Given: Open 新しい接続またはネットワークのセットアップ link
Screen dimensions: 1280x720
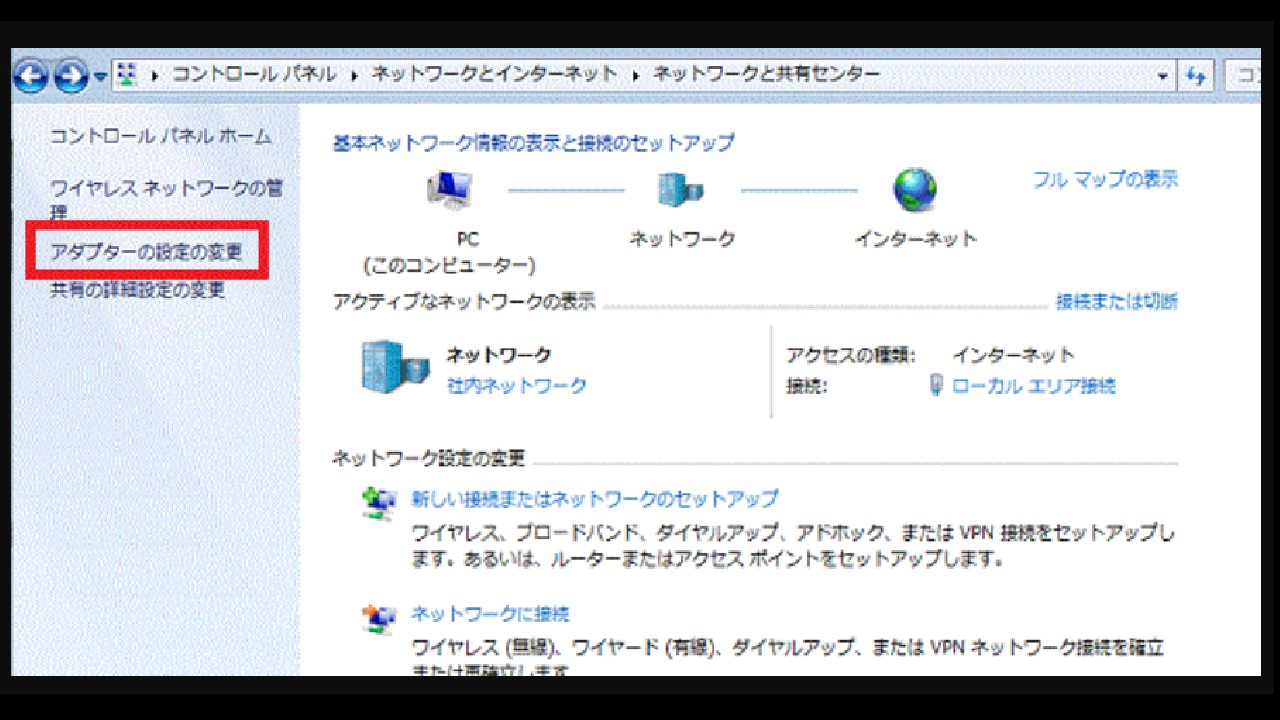Looking at the screenshot, I should [x=595, y=498].
